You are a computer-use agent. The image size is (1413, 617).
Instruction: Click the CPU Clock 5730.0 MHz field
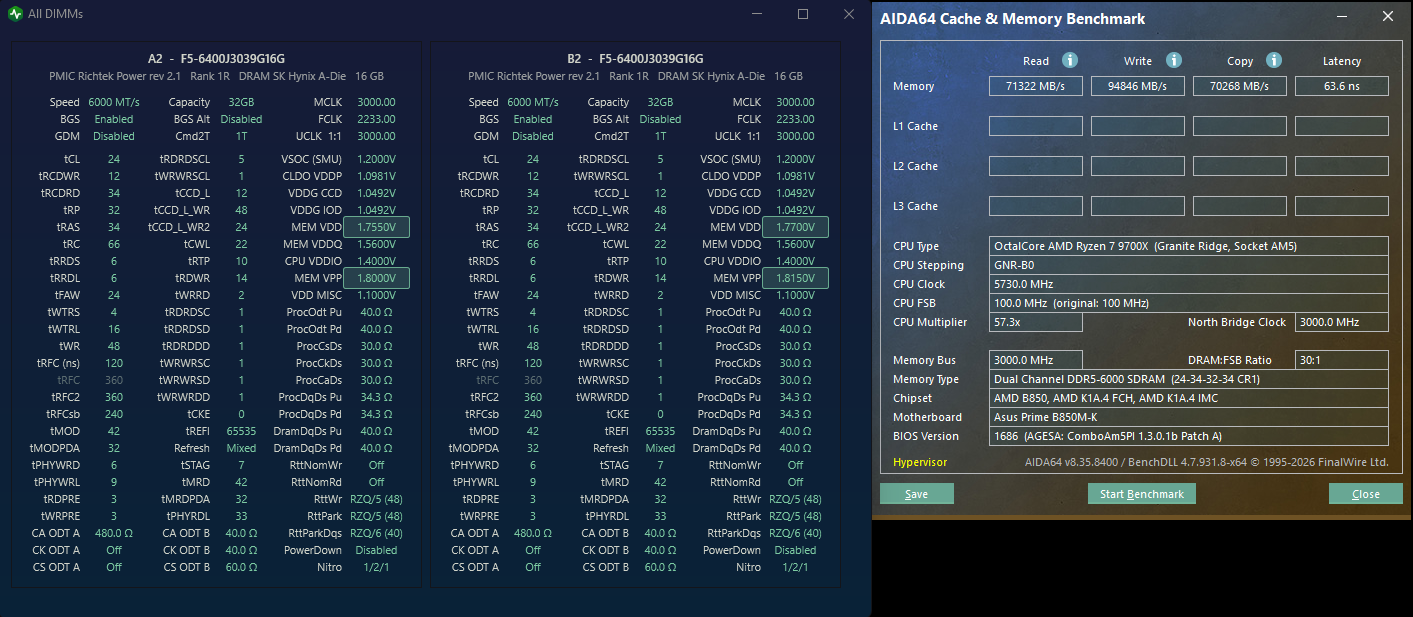[1189, 284]
